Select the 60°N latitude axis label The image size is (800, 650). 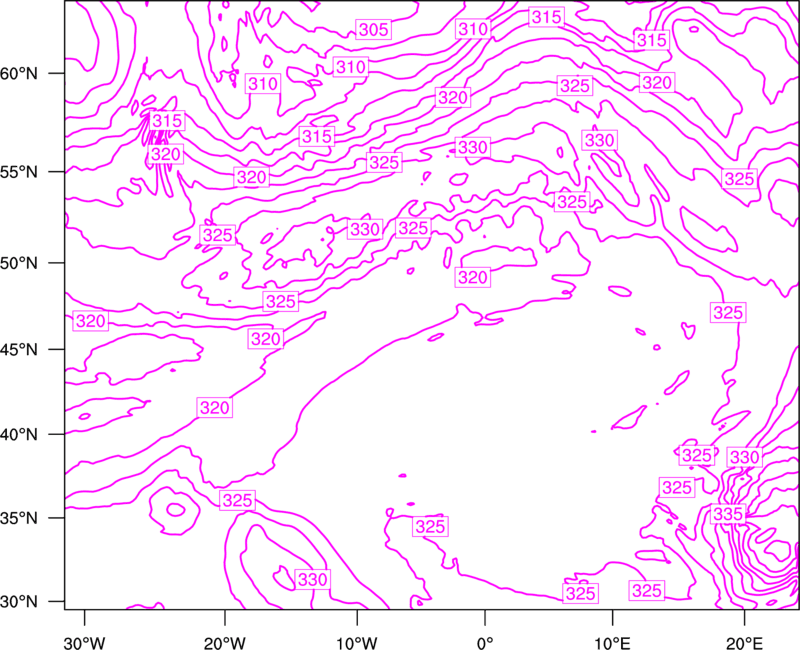click(19, 74)
